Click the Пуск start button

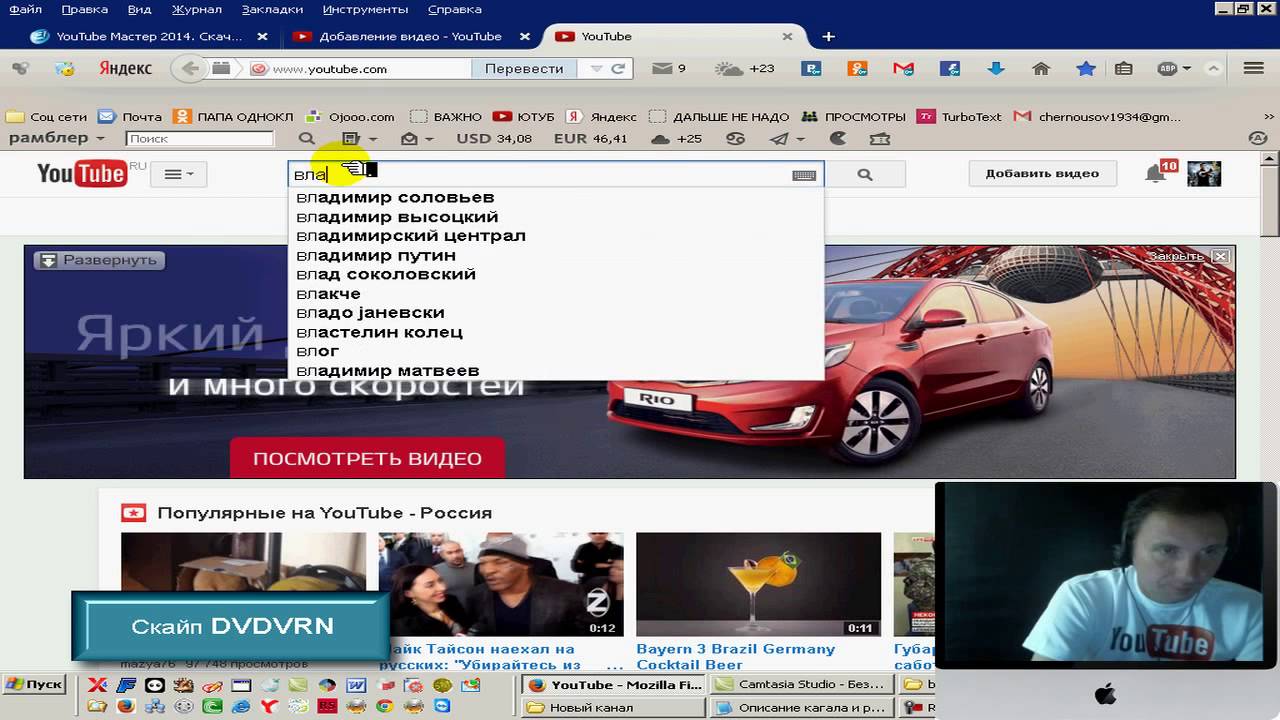click(x=34, y=685)
